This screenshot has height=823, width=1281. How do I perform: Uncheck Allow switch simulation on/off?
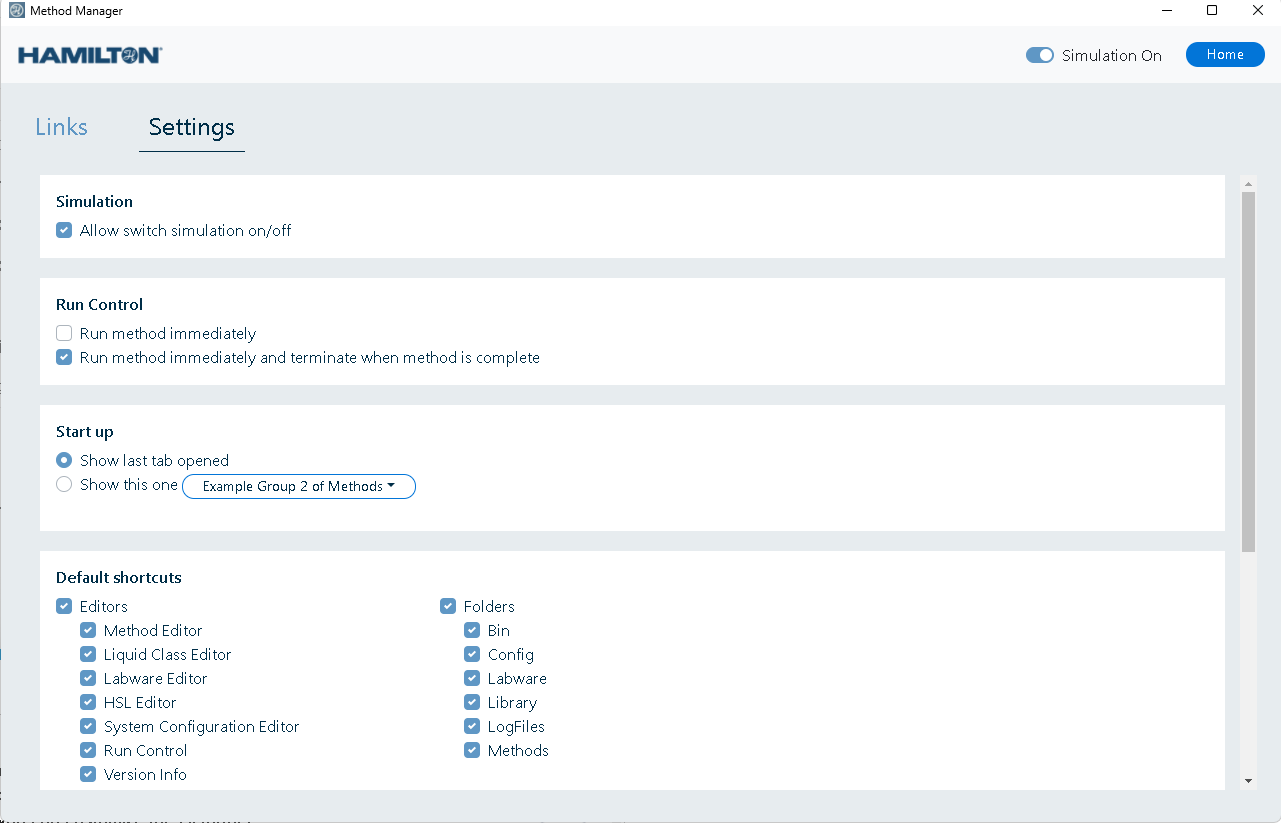coord(64,230)
